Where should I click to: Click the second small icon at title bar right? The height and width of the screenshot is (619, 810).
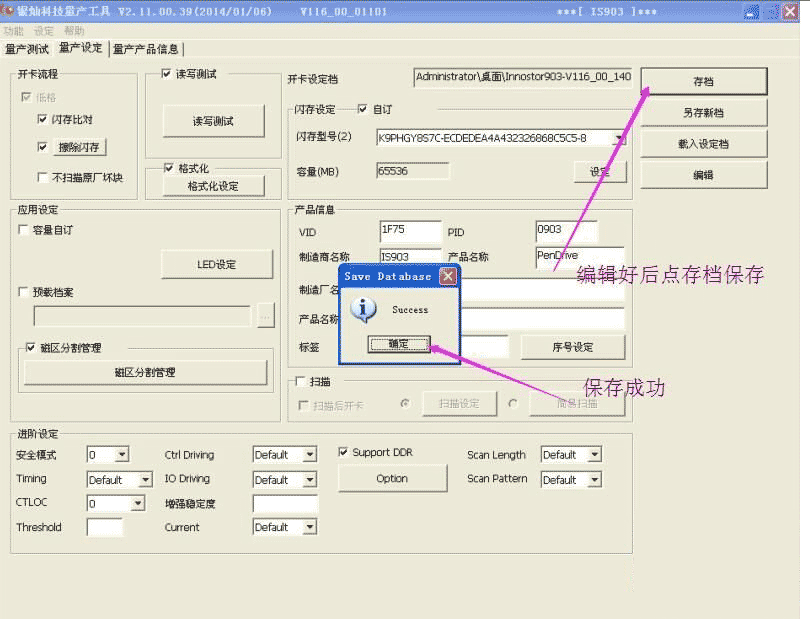point(771,11)
